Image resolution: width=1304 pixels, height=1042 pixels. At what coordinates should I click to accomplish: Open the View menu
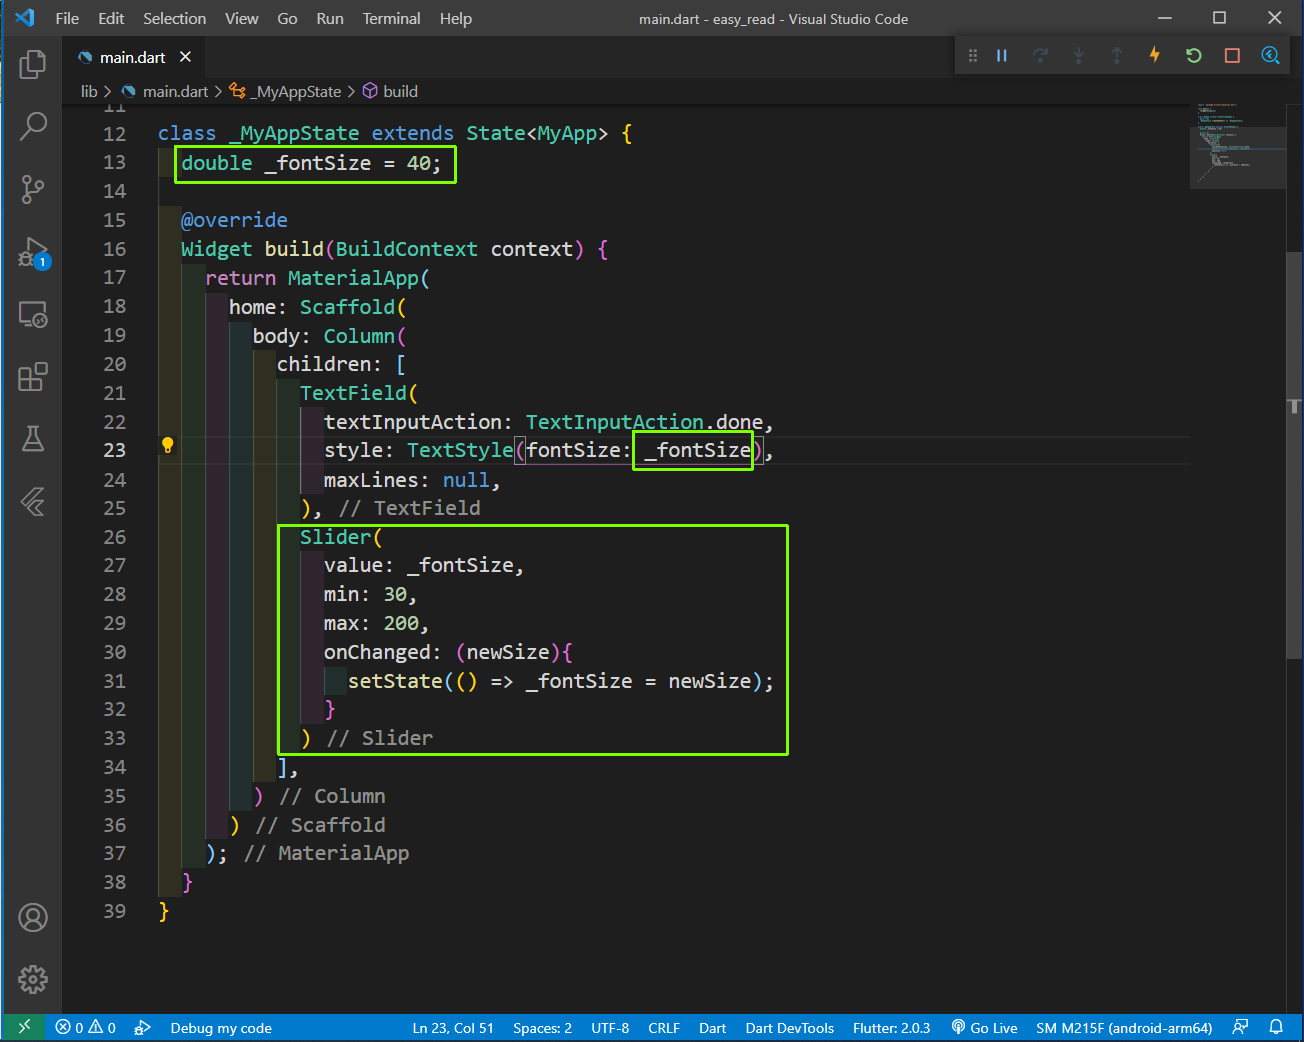[241, 18]
